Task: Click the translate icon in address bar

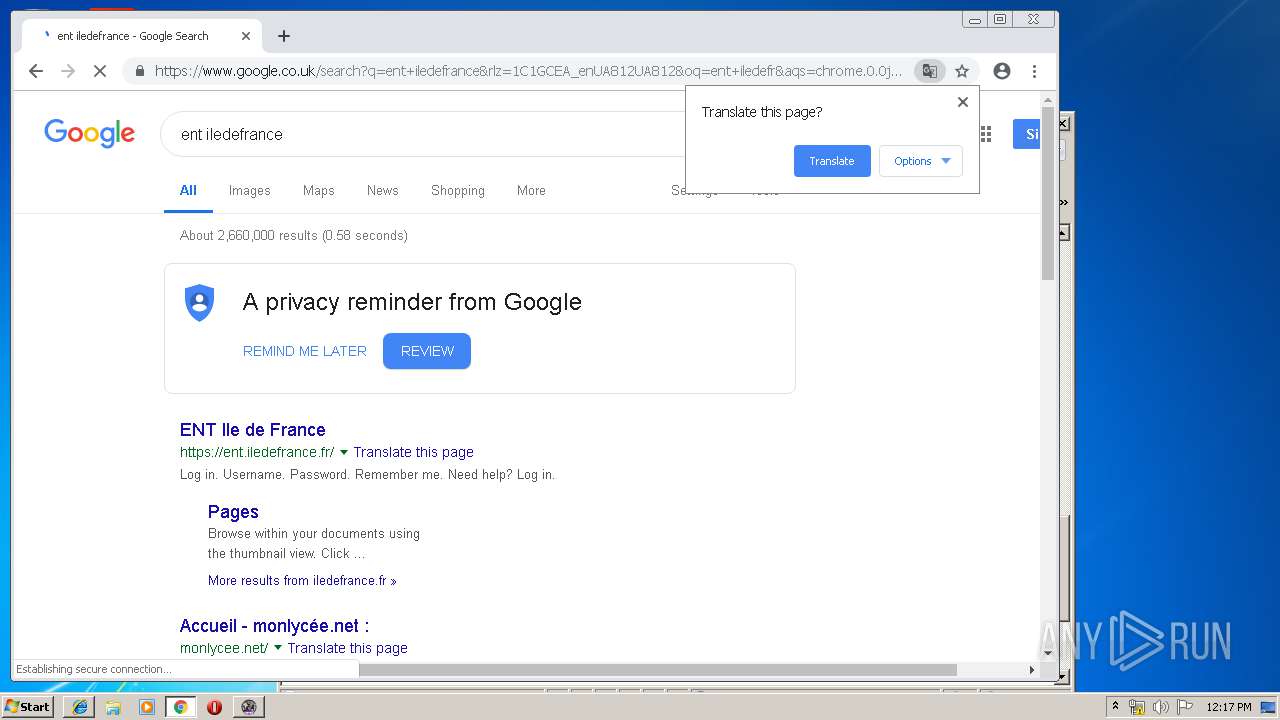Action: pyautogui.click(x=930, y=71)
